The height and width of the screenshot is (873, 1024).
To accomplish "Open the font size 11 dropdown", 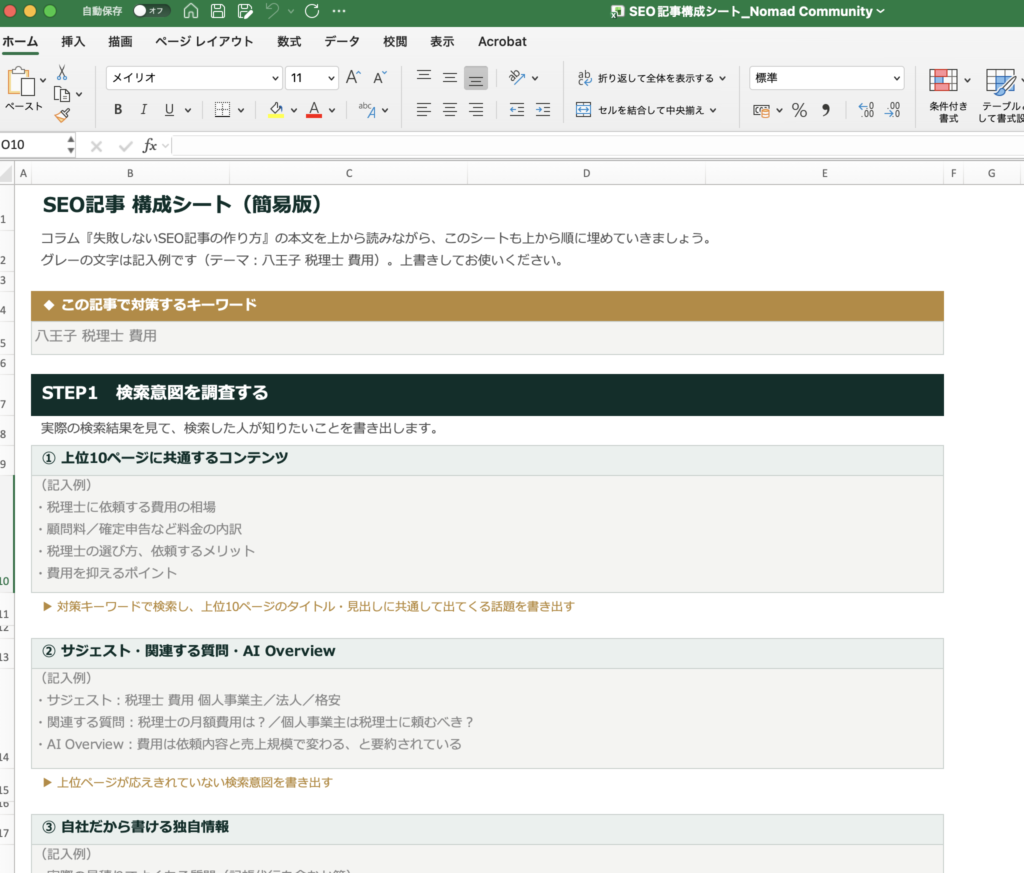I will (331, 78).
